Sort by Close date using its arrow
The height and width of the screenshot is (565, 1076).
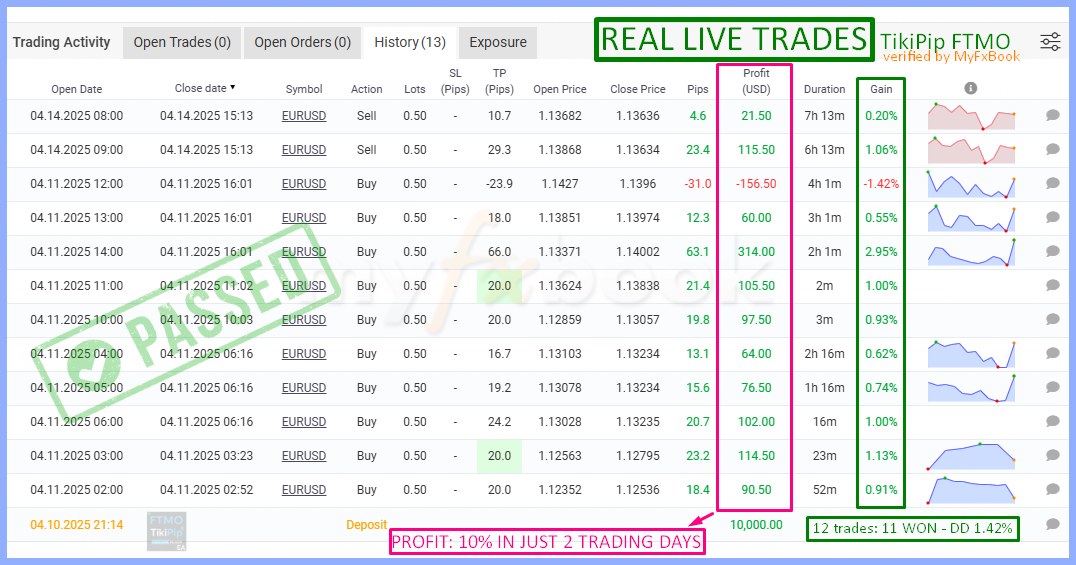233,88
